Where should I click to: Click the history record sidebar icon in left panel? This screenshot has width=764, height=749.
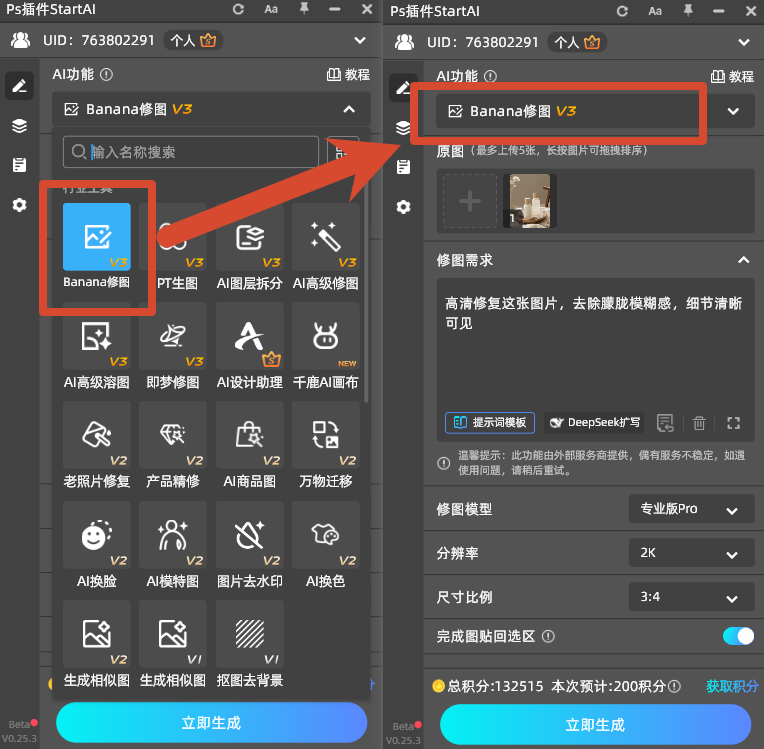point(19,165)
